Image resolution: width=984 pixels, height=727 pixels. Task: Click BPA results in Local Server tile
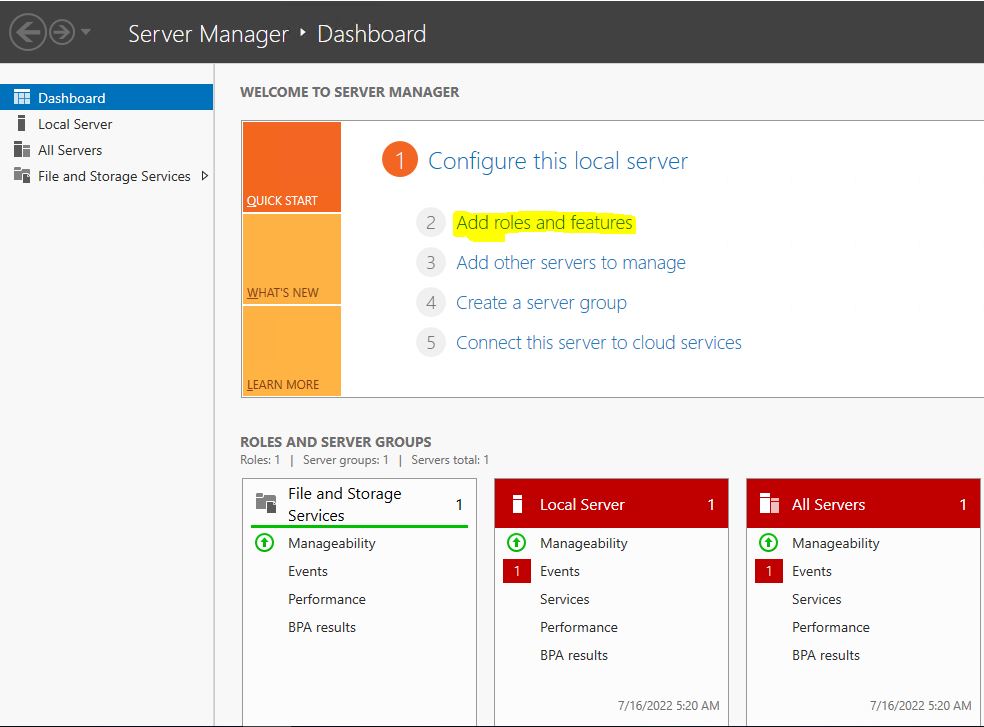click(574, 655)
